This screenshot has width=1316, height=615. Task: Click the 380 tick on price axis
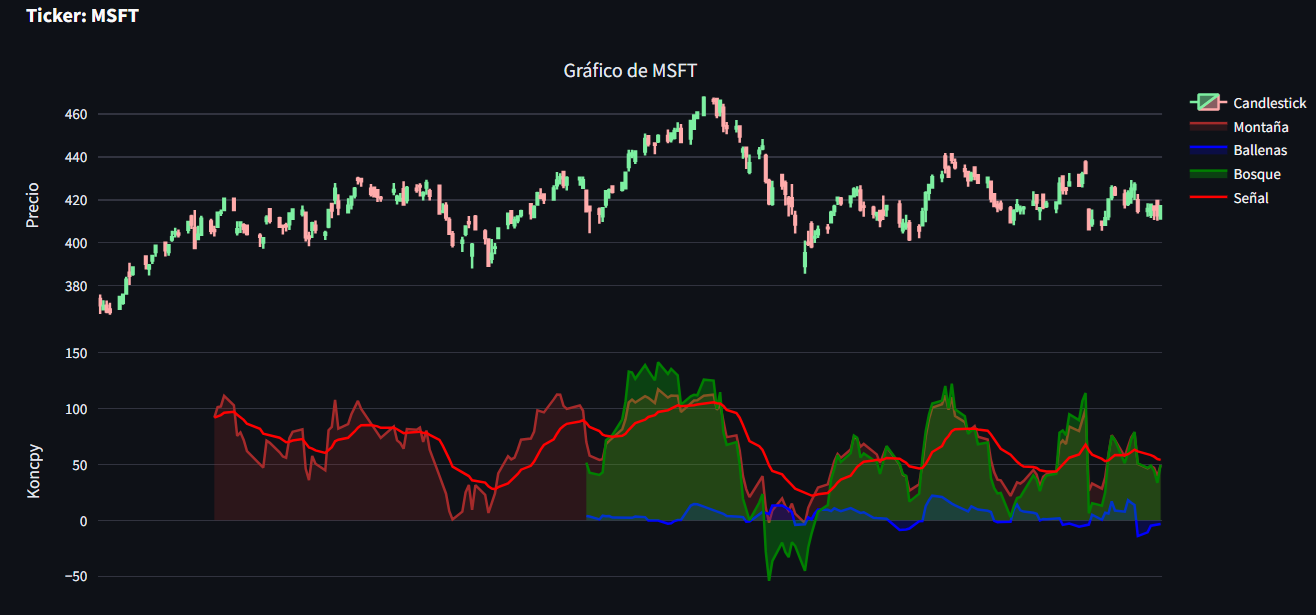click(77, 286)
